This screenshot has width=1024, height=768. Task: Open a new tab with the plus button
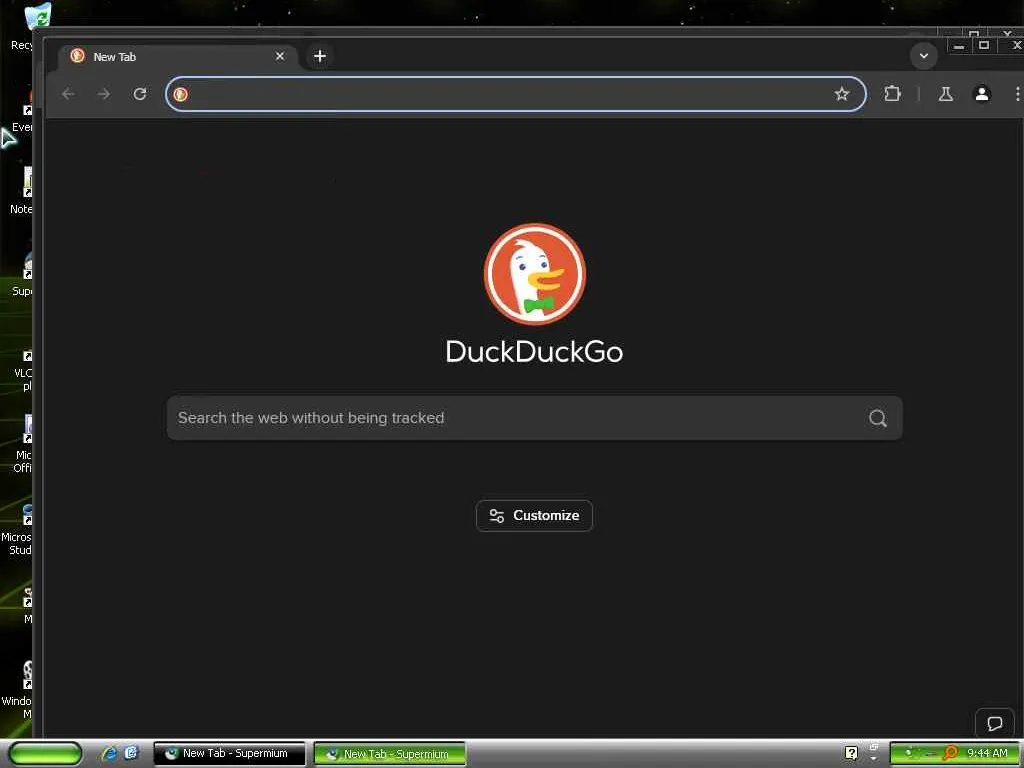coord(319,56)
